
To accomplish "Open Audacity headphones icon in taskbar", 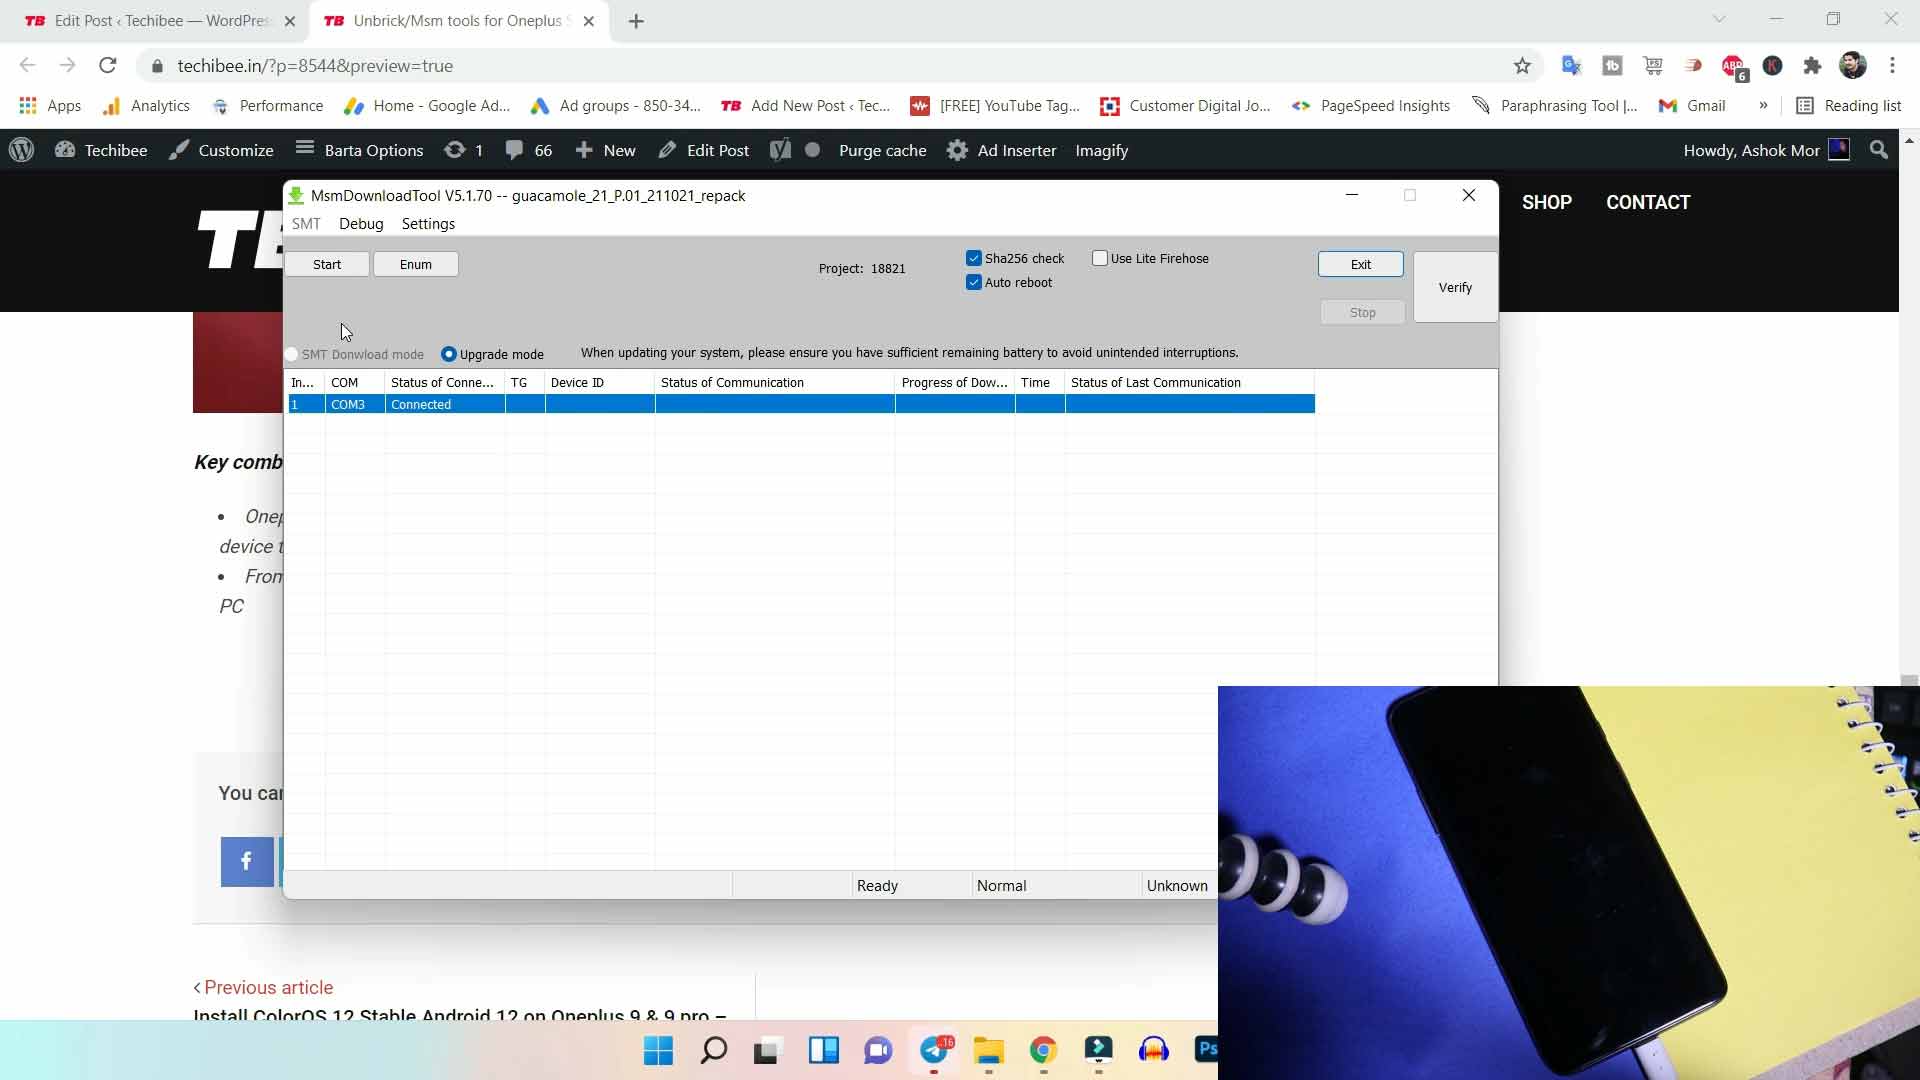I will point(1153,1050).
